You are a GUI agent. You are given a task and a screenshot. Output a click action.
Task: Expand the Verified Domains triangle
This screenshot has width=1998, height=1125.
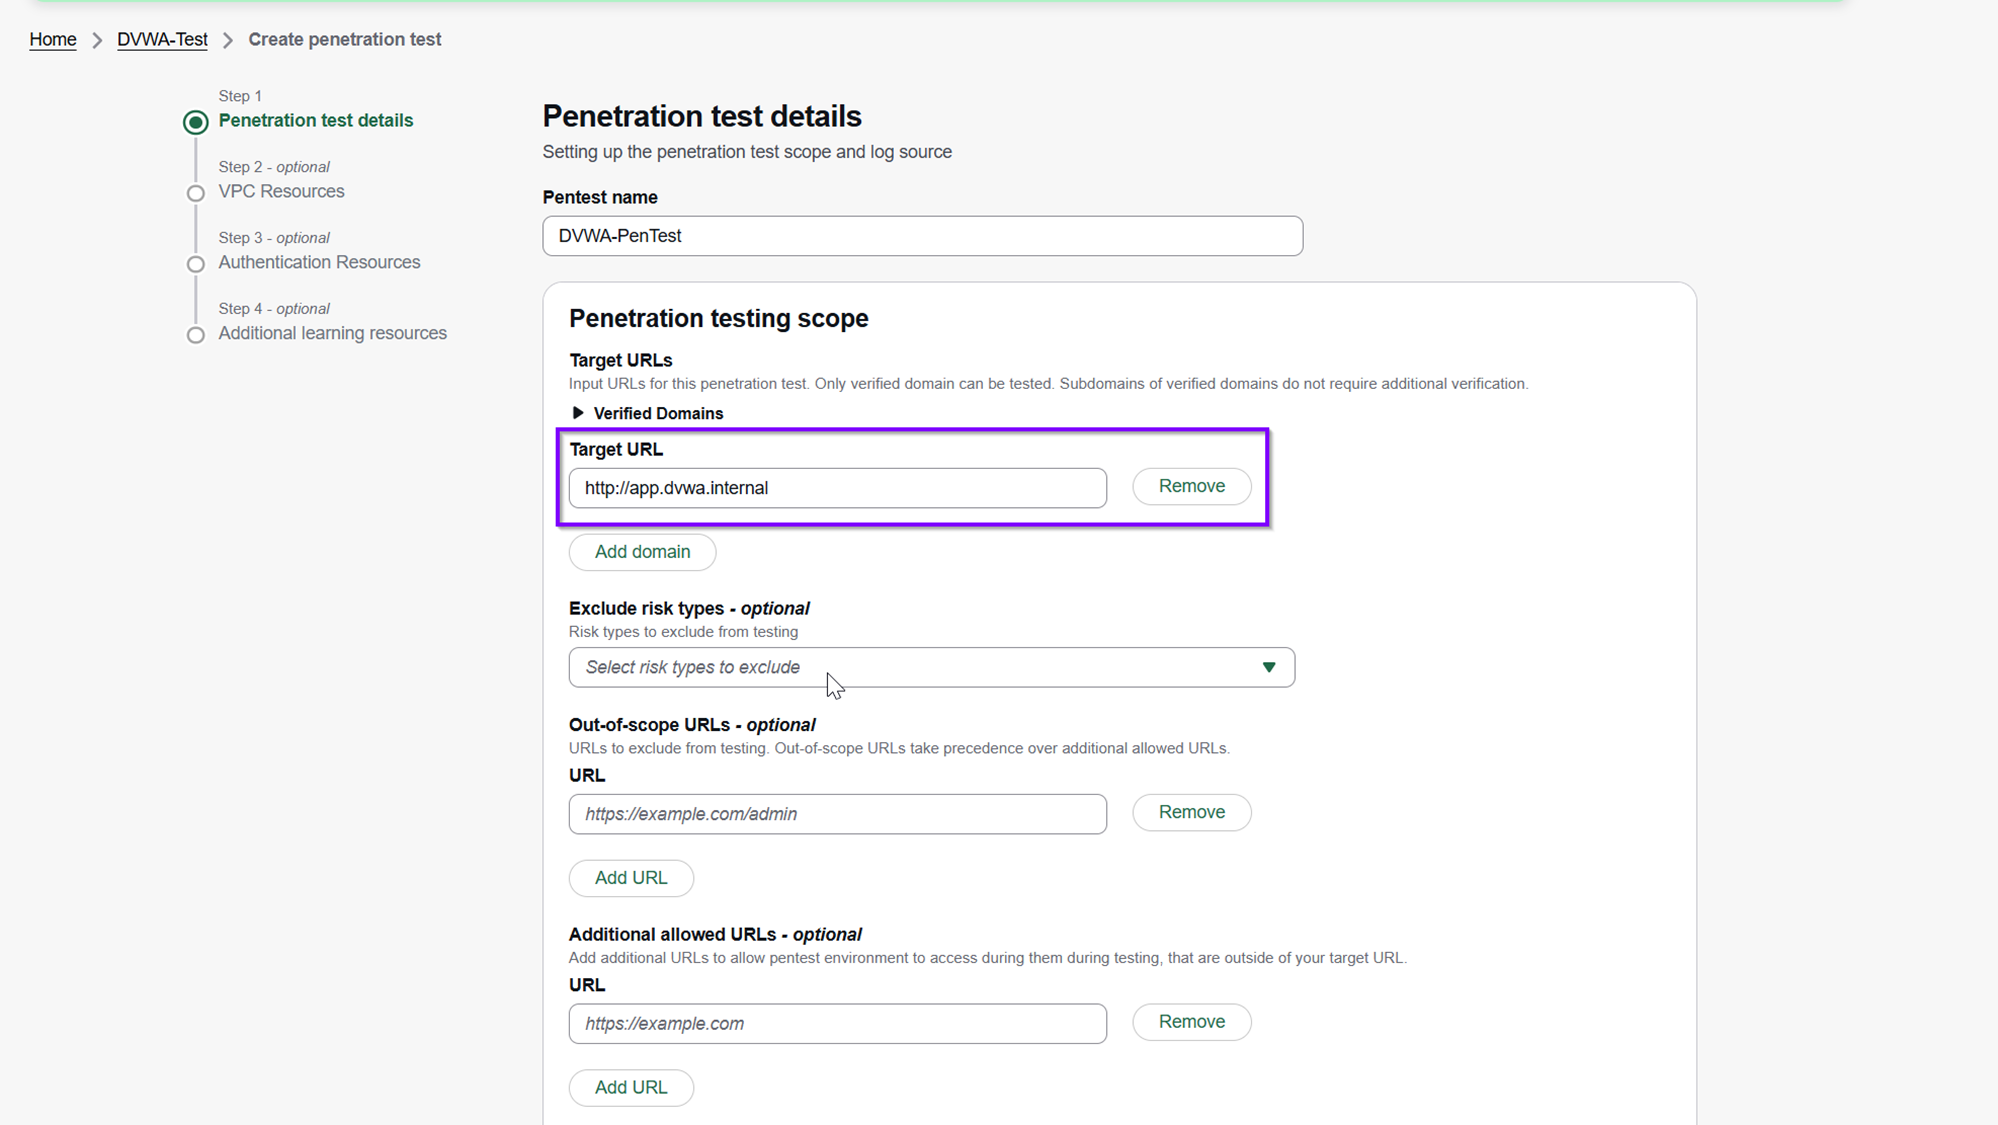tap(577, 413)
